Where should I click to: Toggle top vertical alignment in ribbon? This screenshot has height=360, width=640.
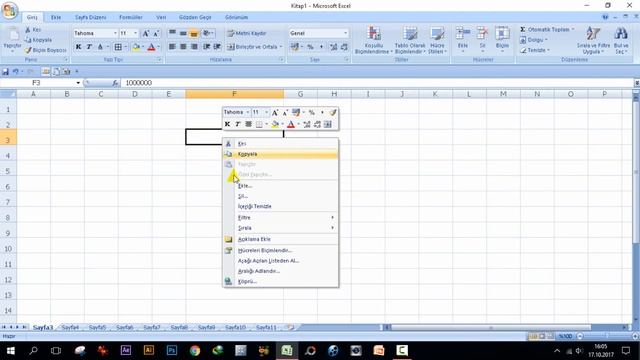coord(173,33)
